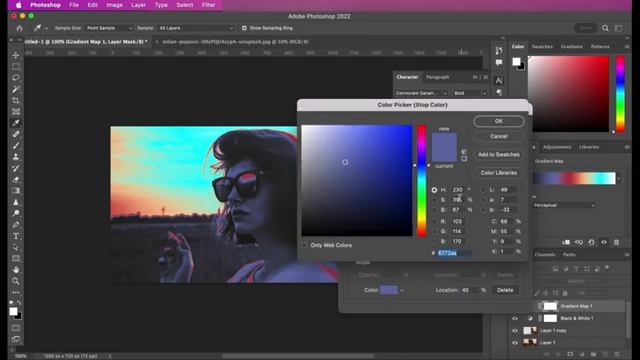Open the Color panel options menu

click(x=627, y=47)
